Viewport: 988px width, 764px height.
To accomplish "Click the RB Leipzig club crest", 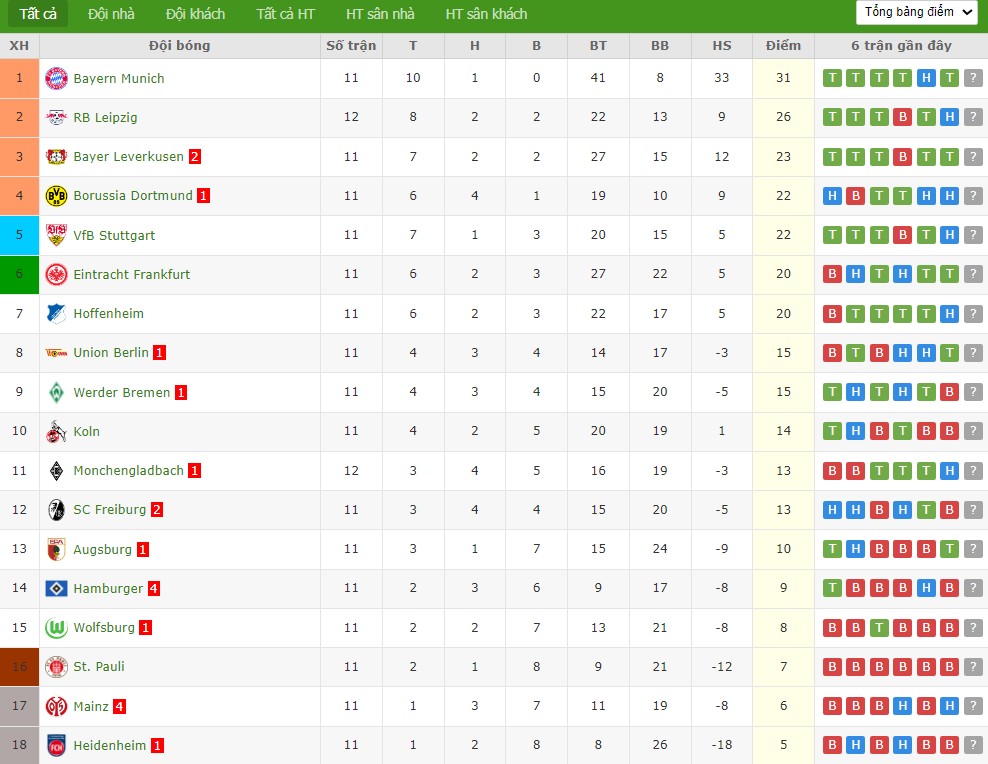I will click(56, 117).
